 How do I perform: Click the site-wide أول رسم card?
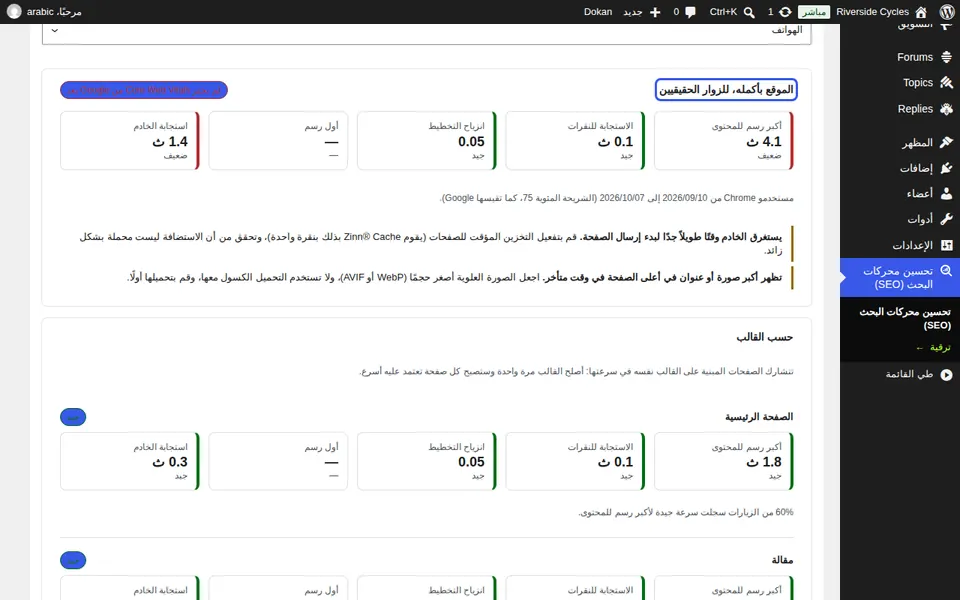click(x=278, y=141)
